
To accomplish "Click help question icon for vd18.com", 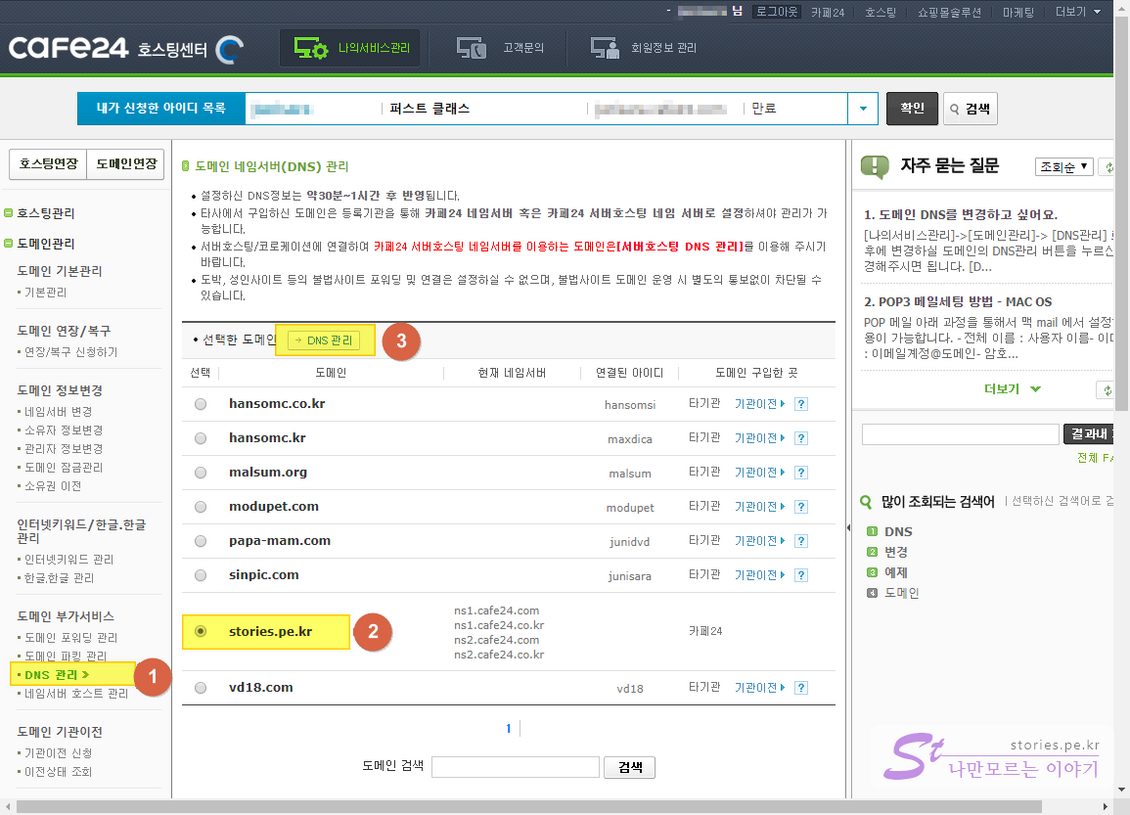I will coord(801,688).
